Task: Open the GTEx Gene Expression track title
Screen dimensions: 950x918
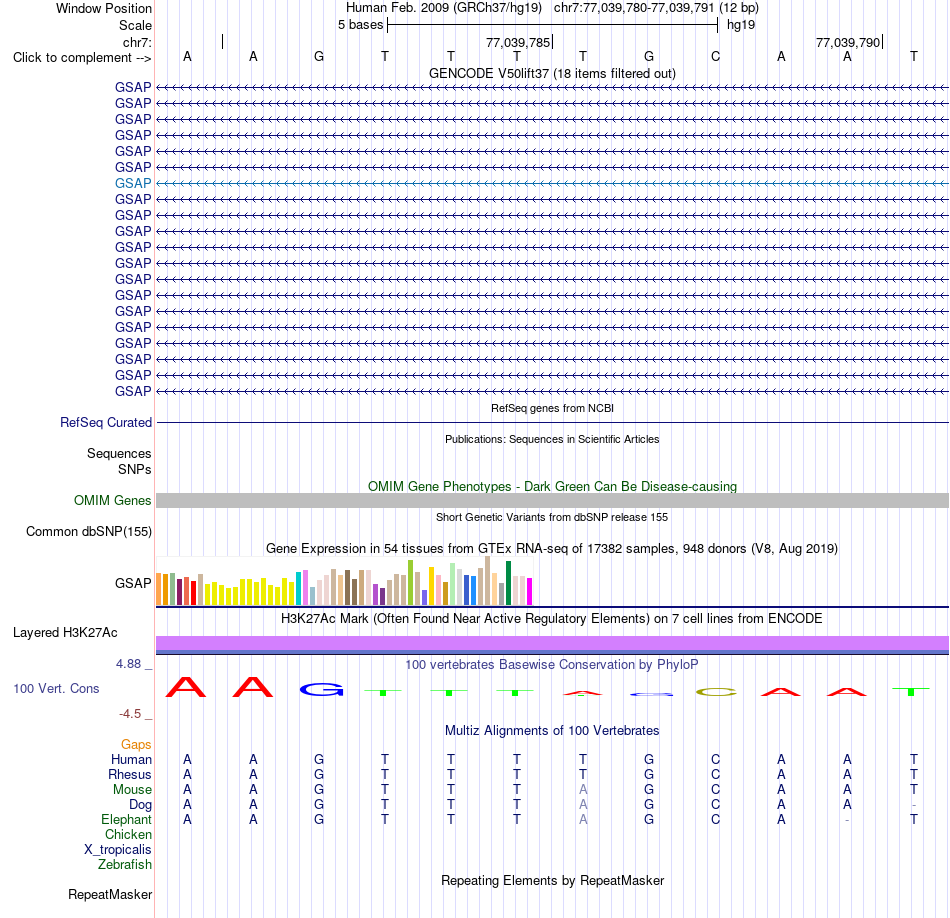Action: pyautogui.click(x=552, y=548)
